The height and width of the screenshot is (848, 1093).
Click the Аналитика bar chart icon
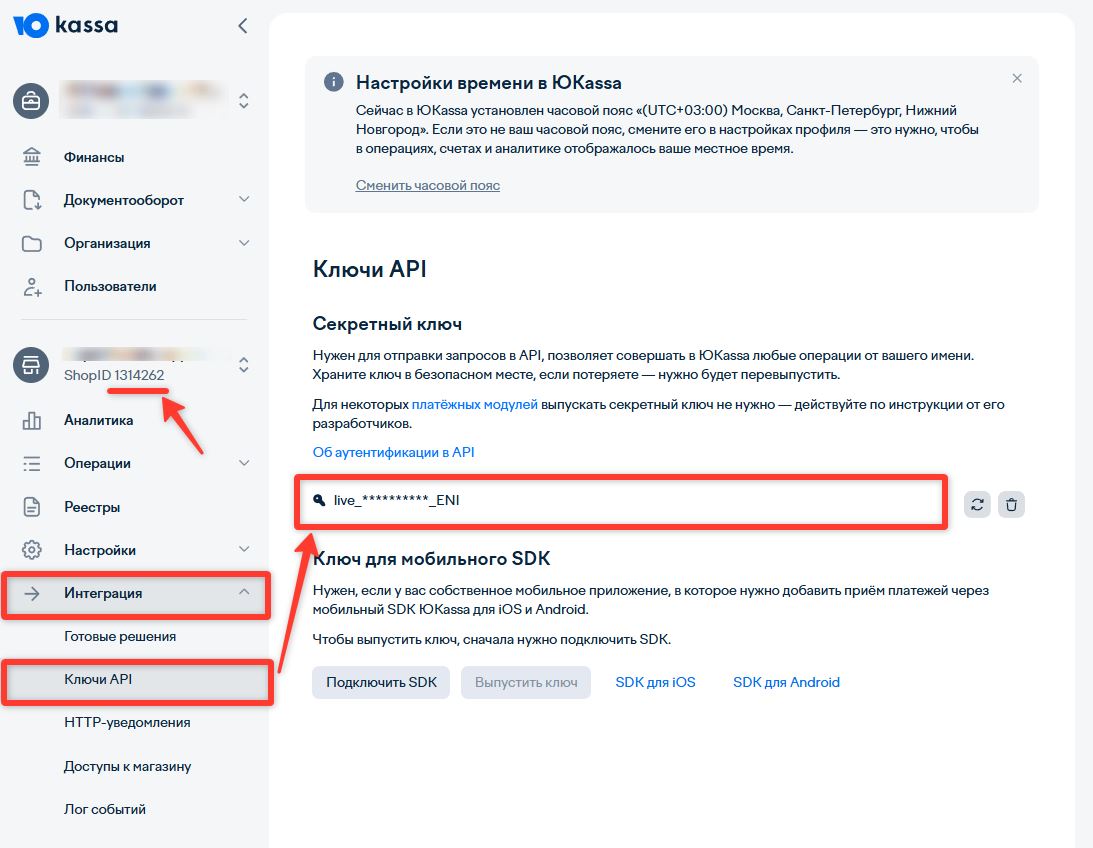32,420
